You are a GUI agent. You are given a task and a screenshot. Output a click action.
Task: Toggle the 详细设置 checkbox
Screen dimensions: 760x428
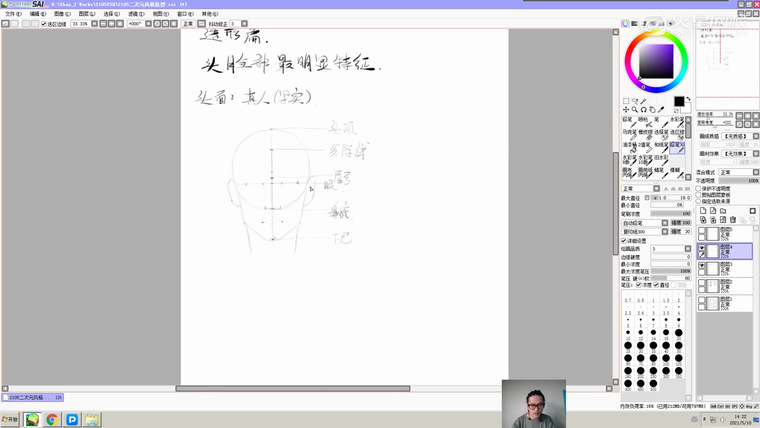pyautogui.click(x=624, y=241)
